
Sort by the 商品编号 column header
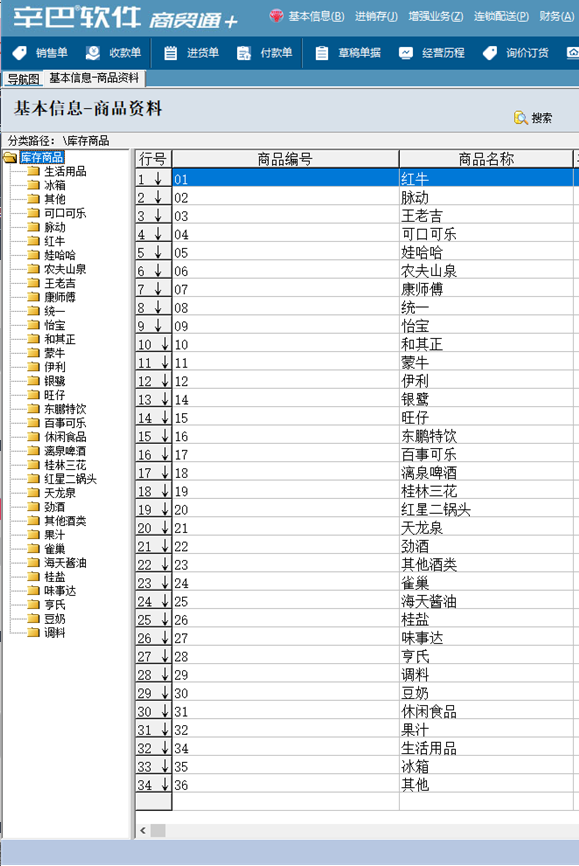click(x=285, y=159)
